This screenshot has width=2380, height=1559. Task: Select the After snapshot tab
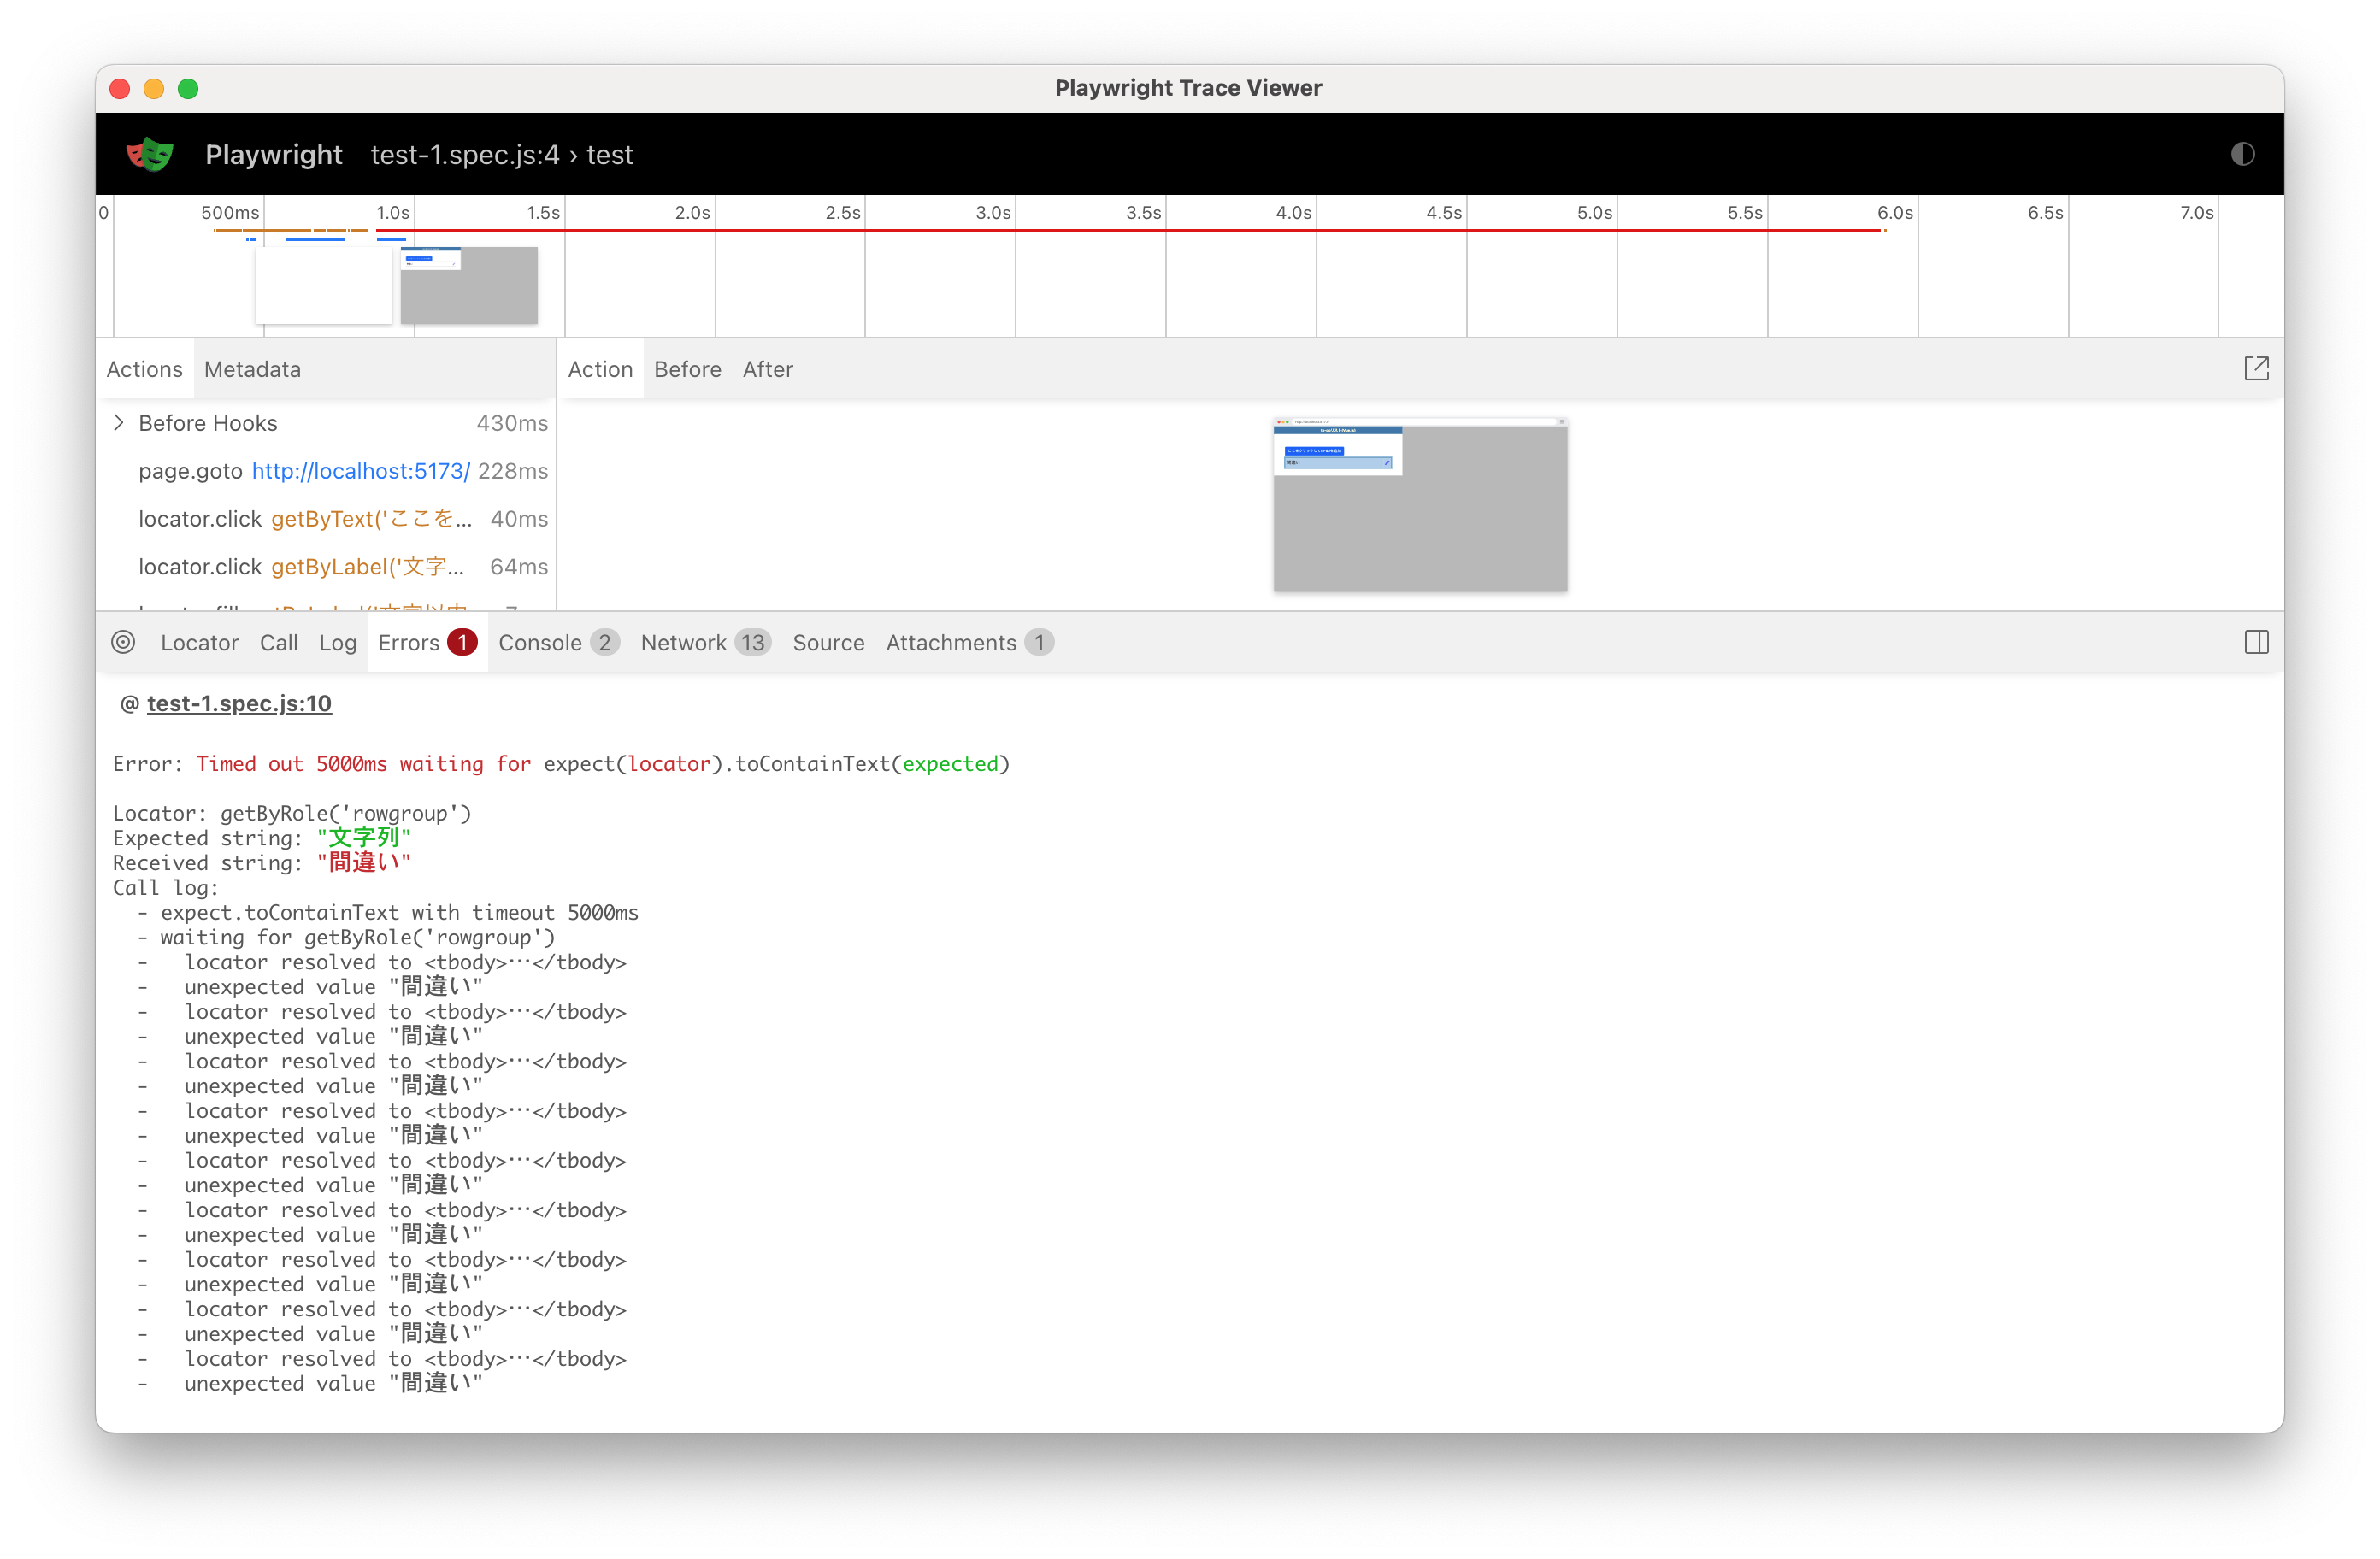[767, 369]
